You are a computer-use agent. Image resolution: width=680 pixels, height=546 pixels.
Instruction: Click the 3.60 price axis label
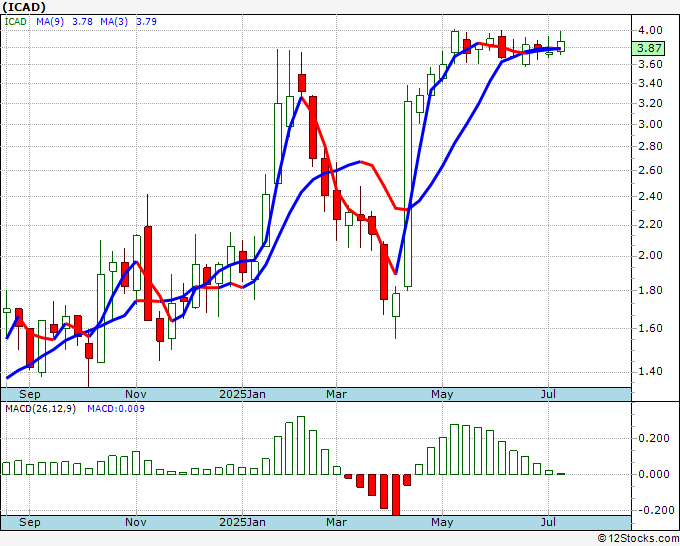(x=650, y=64)
